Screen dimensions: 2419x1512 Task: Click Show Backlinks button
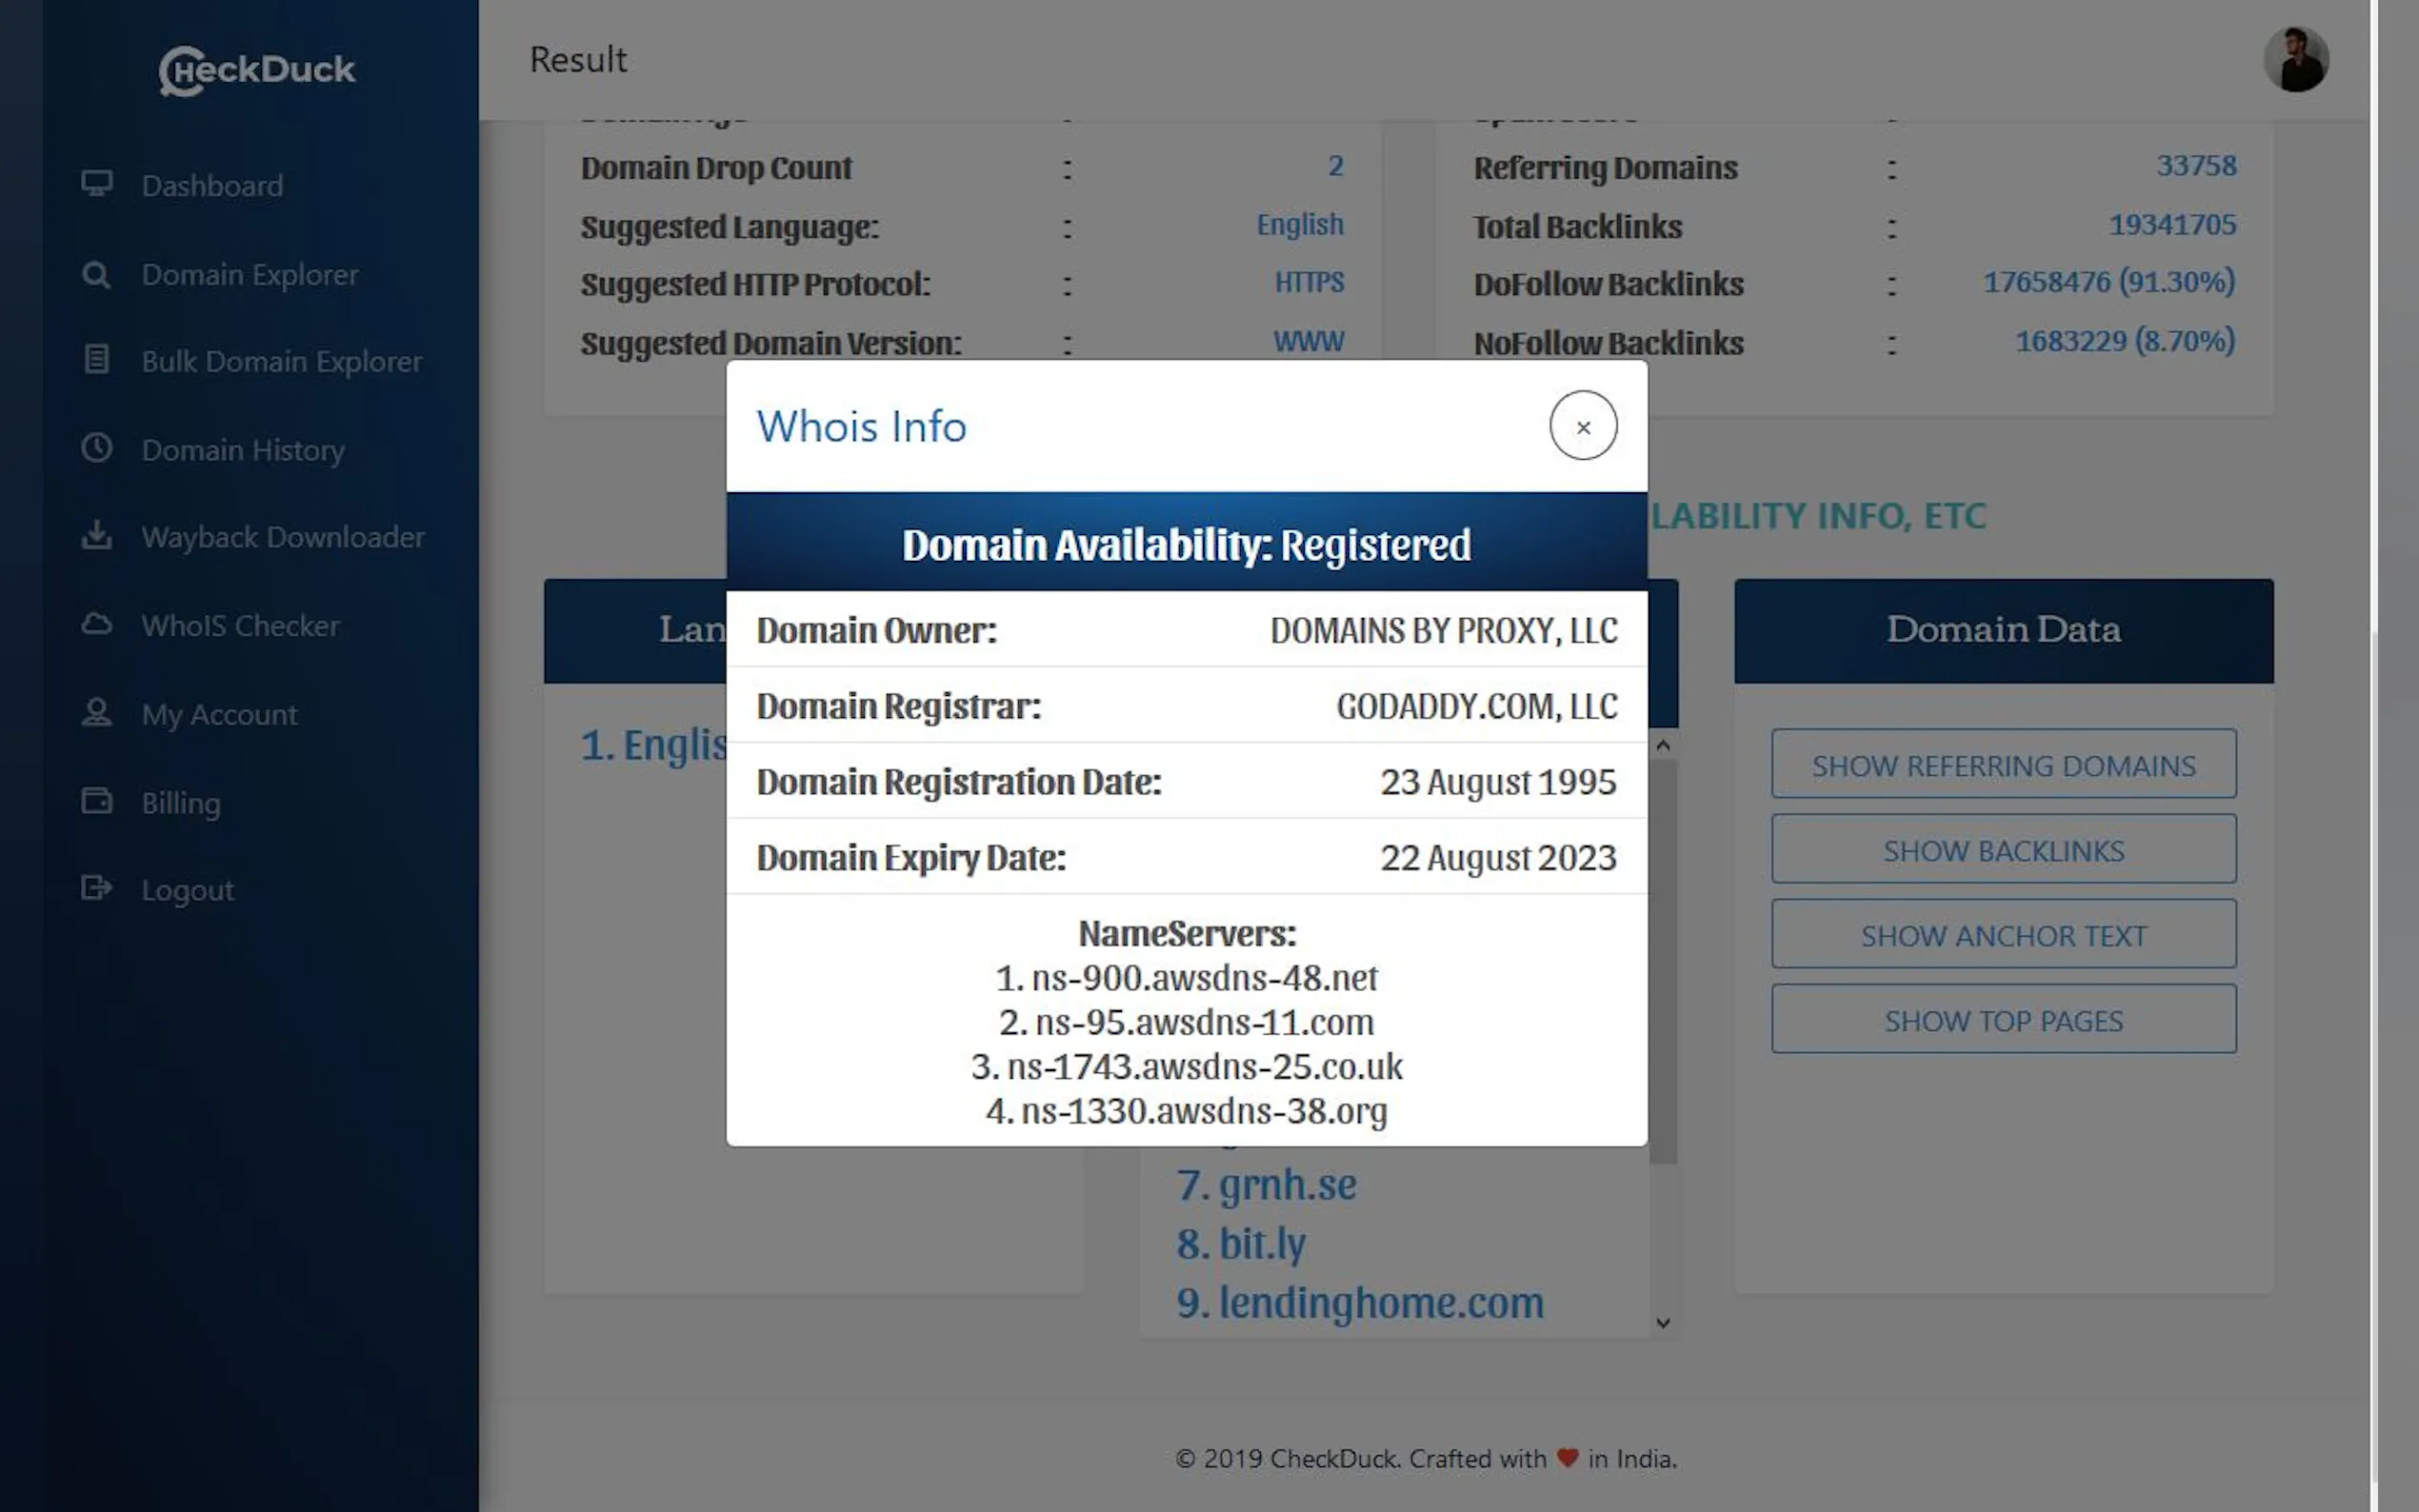click(x=2003, y=849)
